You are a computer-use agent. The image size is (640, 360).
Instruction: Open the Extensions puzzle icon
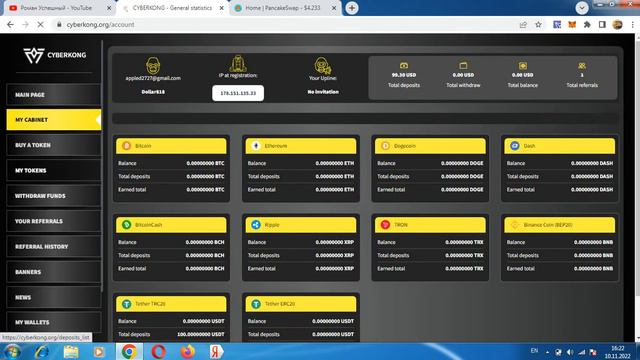coord(587,24)
